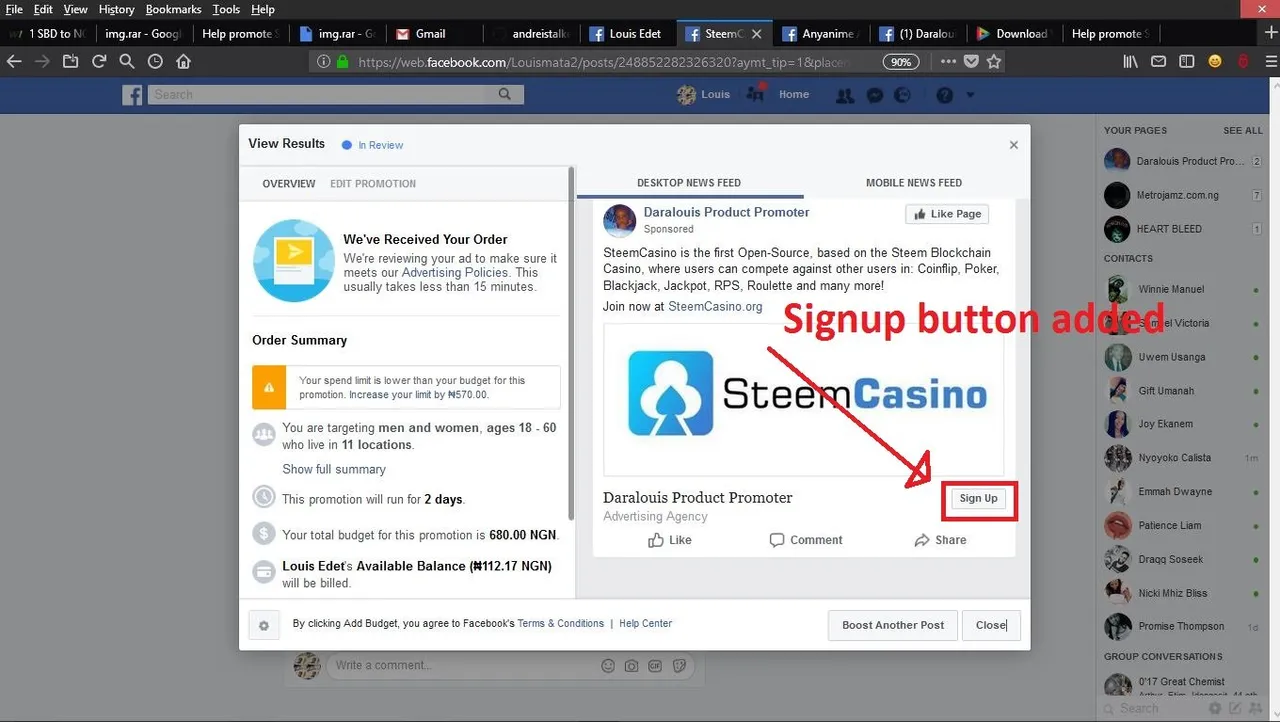The height and width of the screenshot is (722, 1280).
Task: Click the history clock icon in toolbar
Action: [155, 61]
